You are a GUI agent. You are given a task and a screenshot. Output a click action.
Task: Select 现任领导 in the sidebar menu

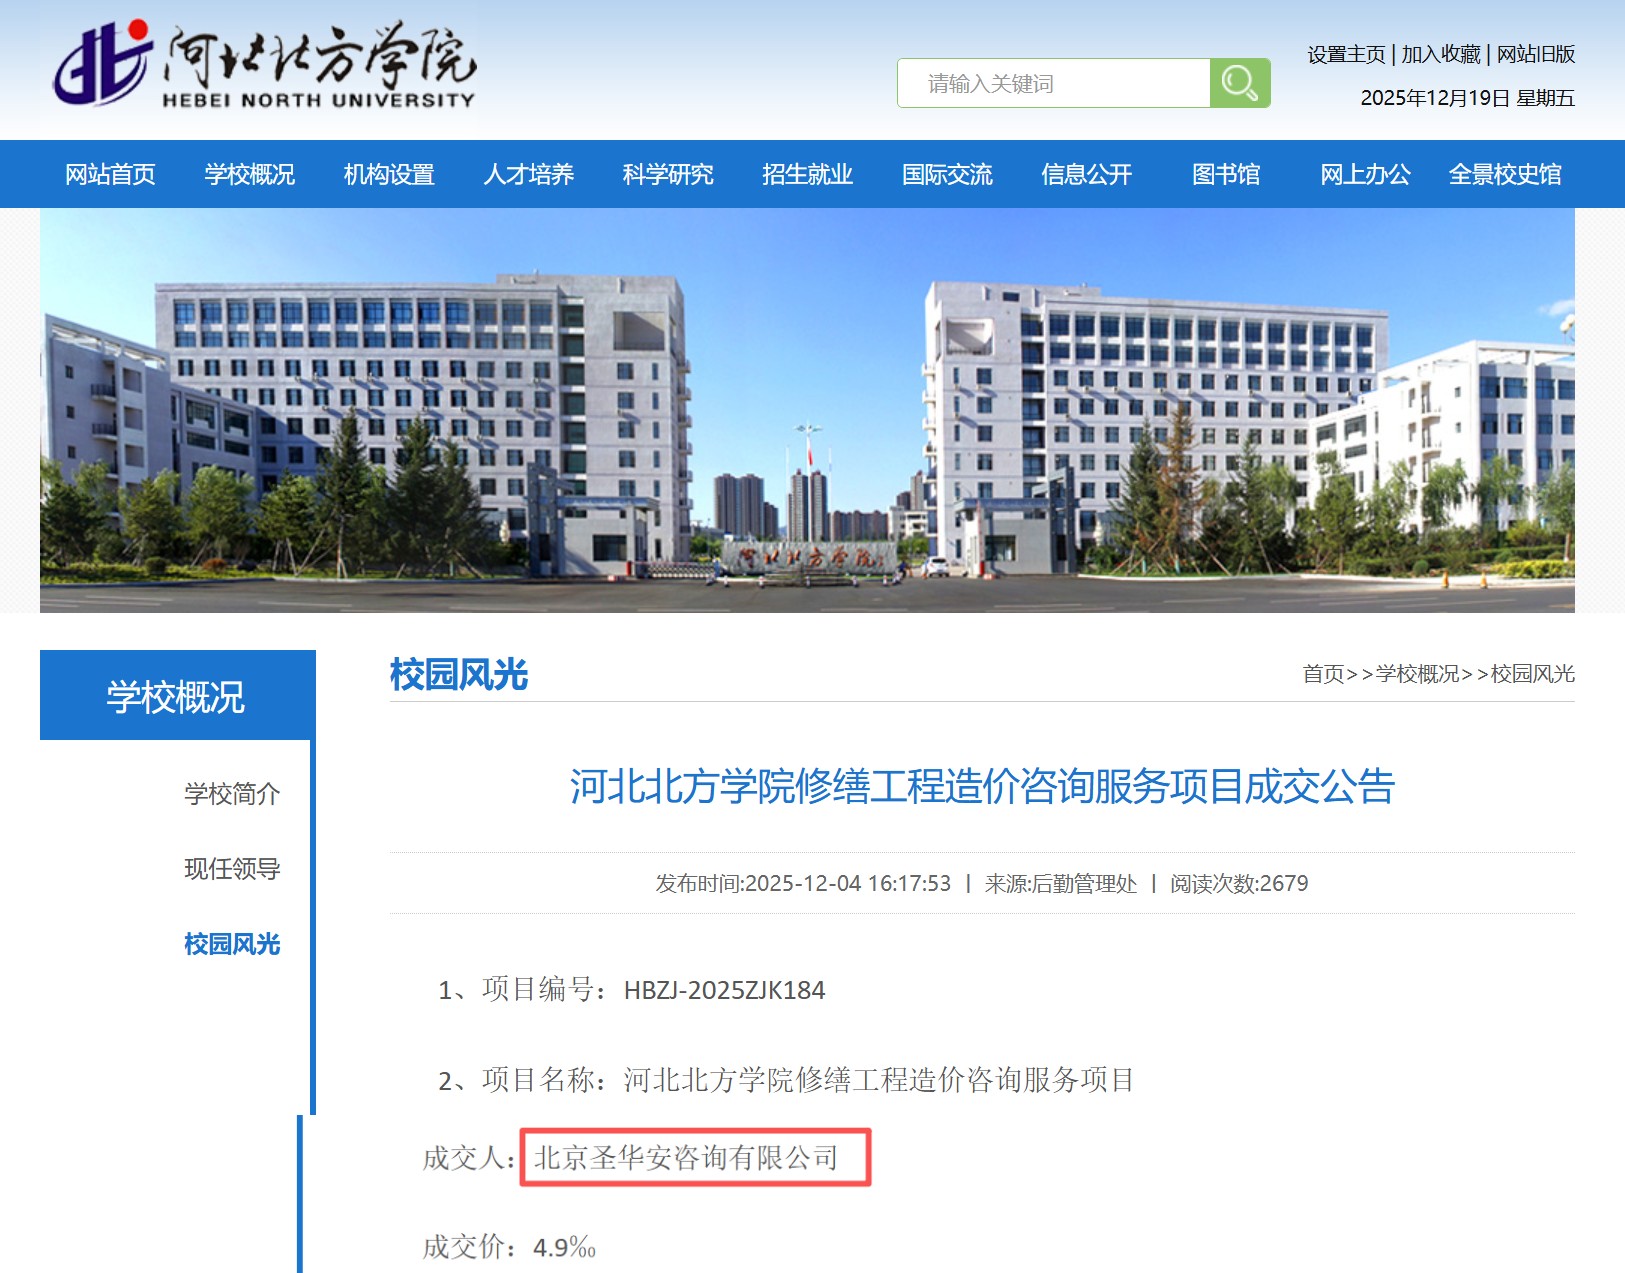pos(232,869)
